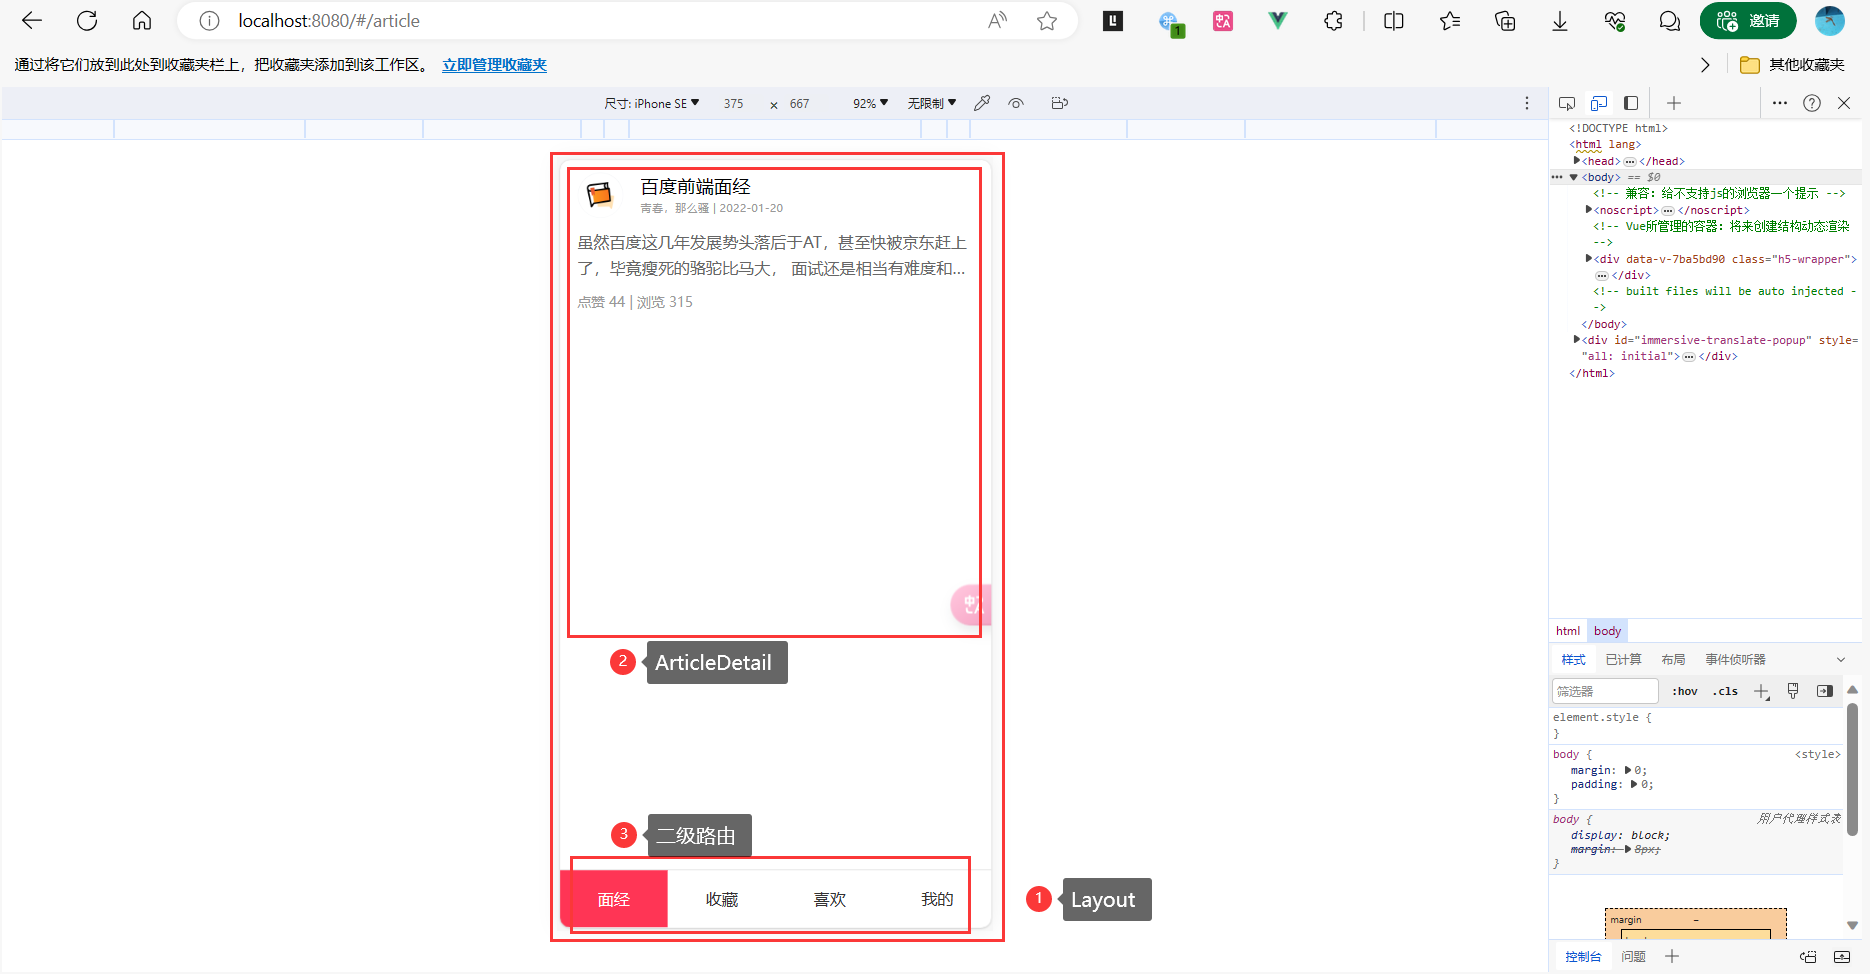Select the body breadcrumb
This screenshot has height=974, width=1870.
[x=1608, y=631]
